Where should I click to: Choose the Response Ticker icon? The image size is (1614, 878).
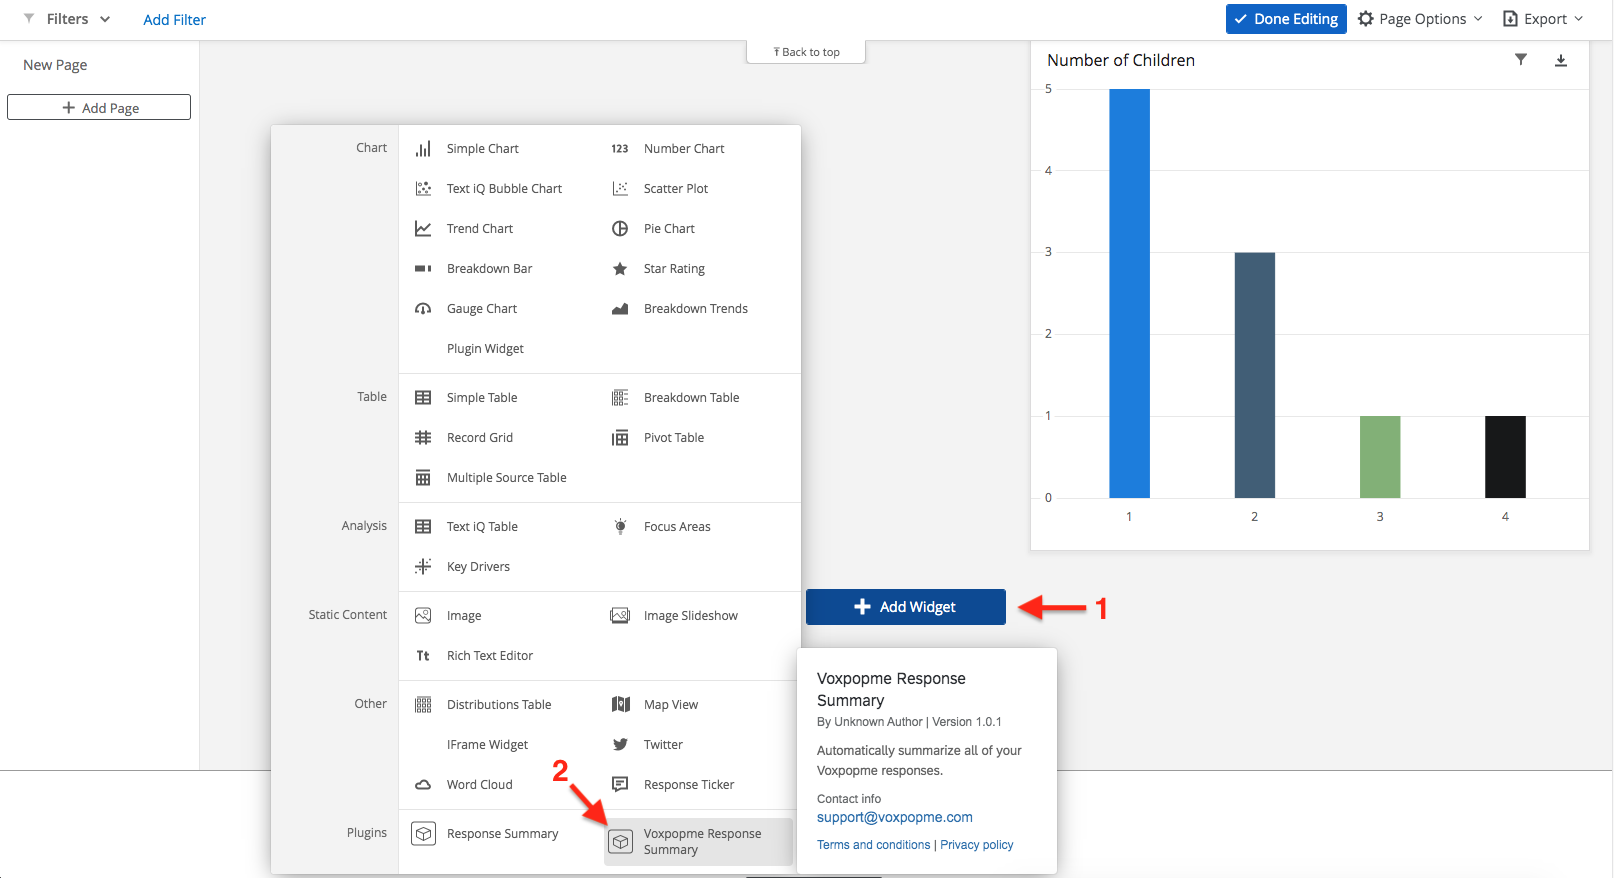coord(620,785)
